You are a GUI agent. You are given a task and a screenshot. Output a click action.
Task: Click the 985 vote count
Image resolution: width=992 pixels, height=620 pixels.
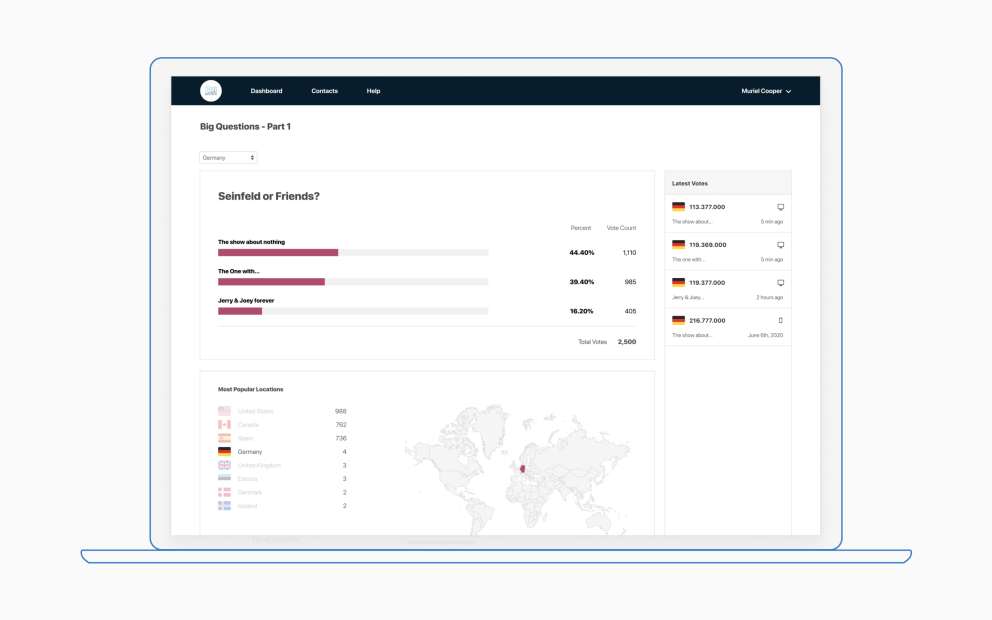click(x=630, y=282)
